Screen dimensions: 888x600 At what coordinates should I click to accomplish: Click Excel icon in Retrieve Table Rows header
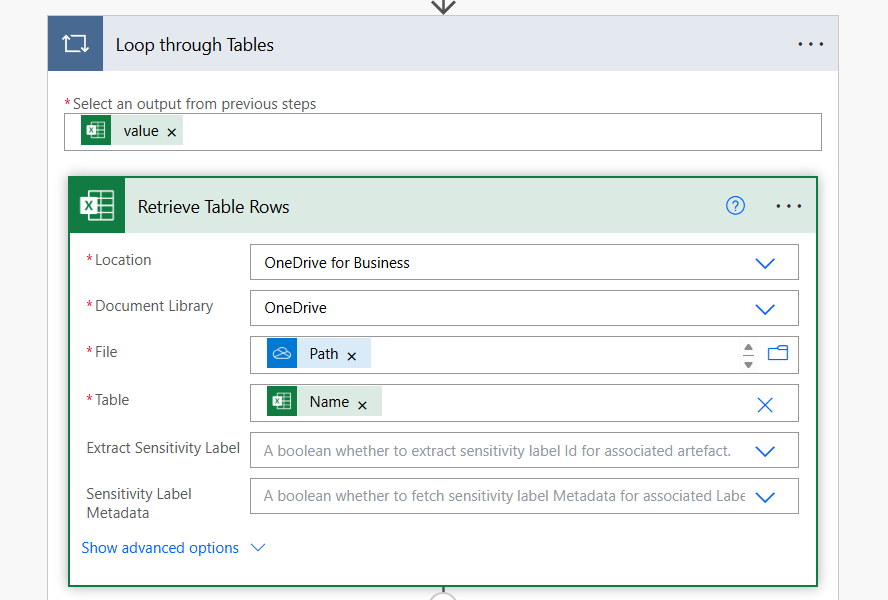(x=97, y=206)
